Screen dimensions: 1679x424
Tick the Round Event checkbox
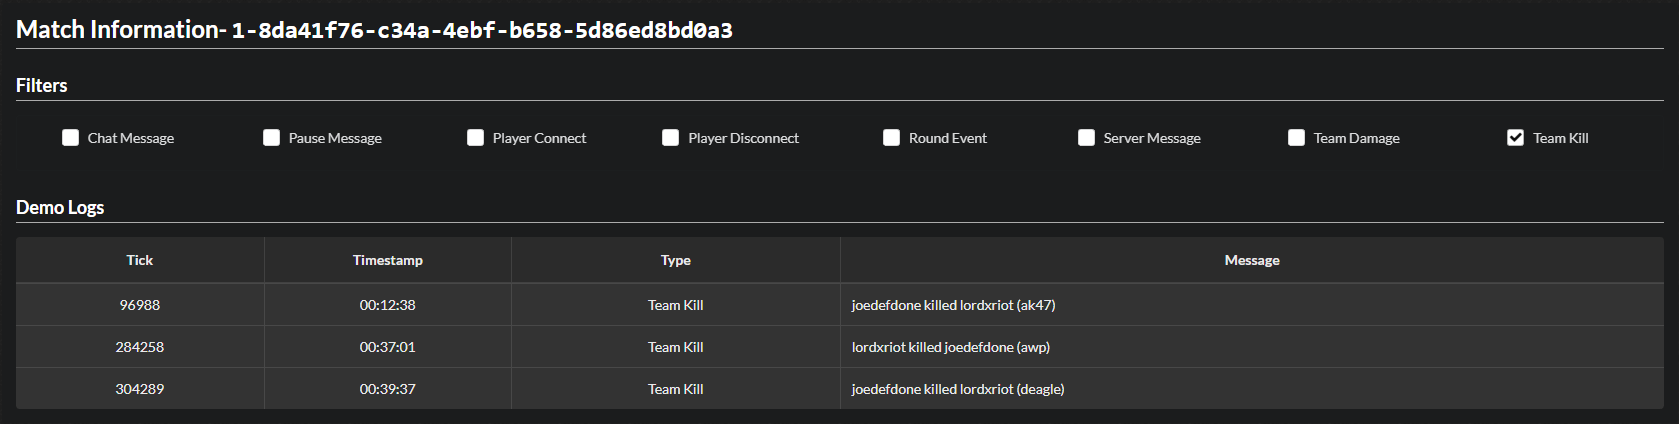pos(892,138)
